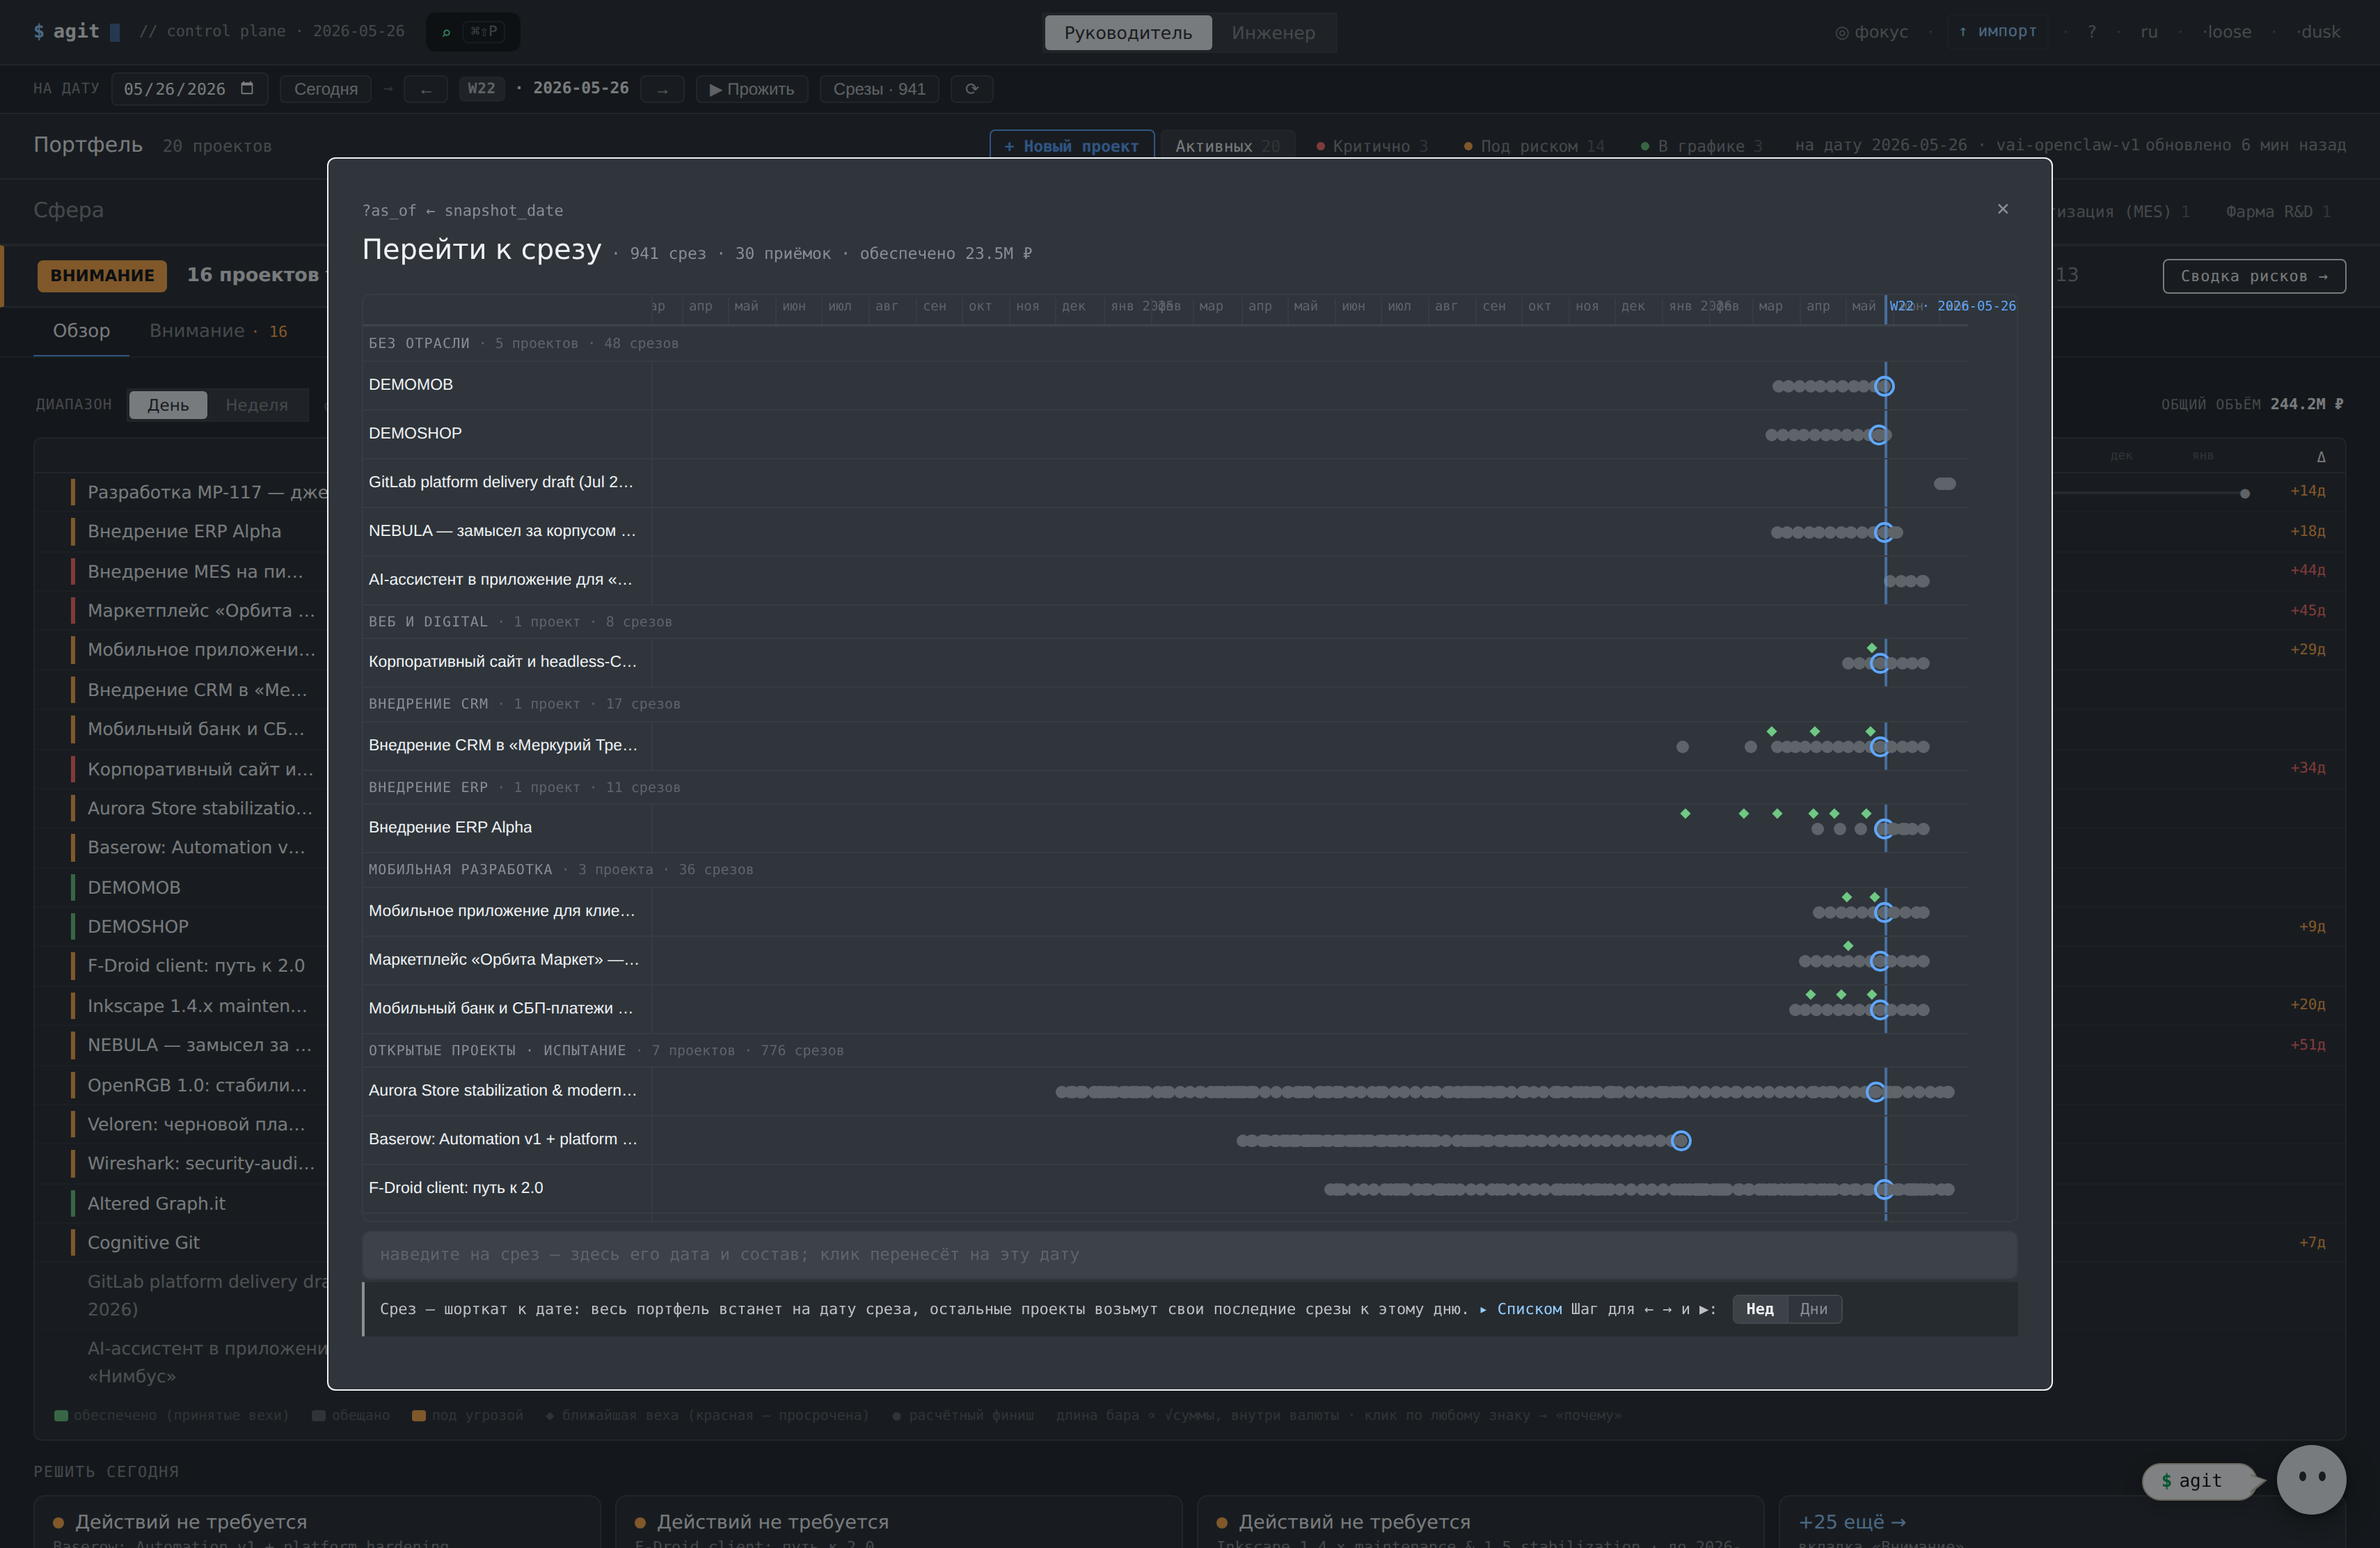Image resolution: width=2380 pixels, height=1548 pixels.
Task: Set the range to Неделя
Action: [x=256, y=405]
